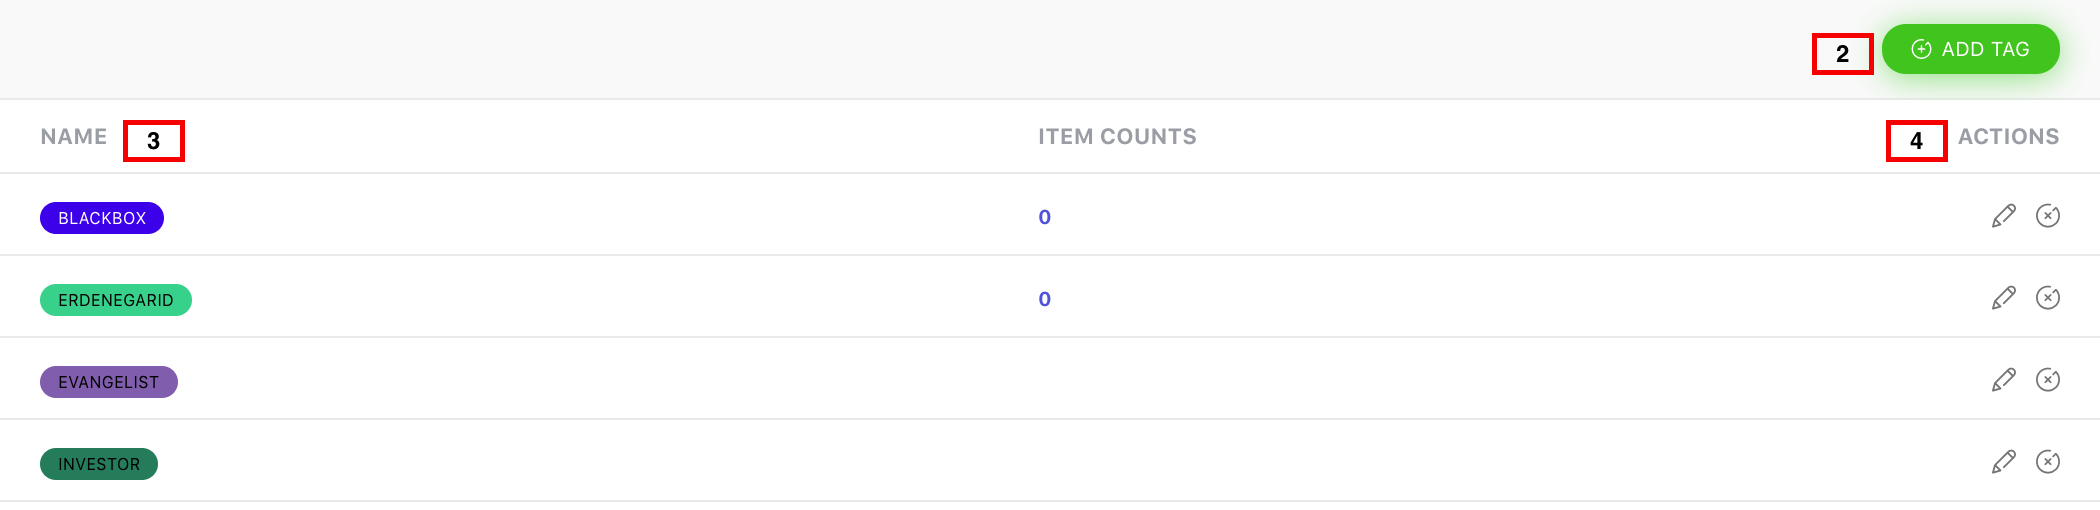Delete the ERDENEGARID tag
2100x510 pixels.
point(2048,298)
